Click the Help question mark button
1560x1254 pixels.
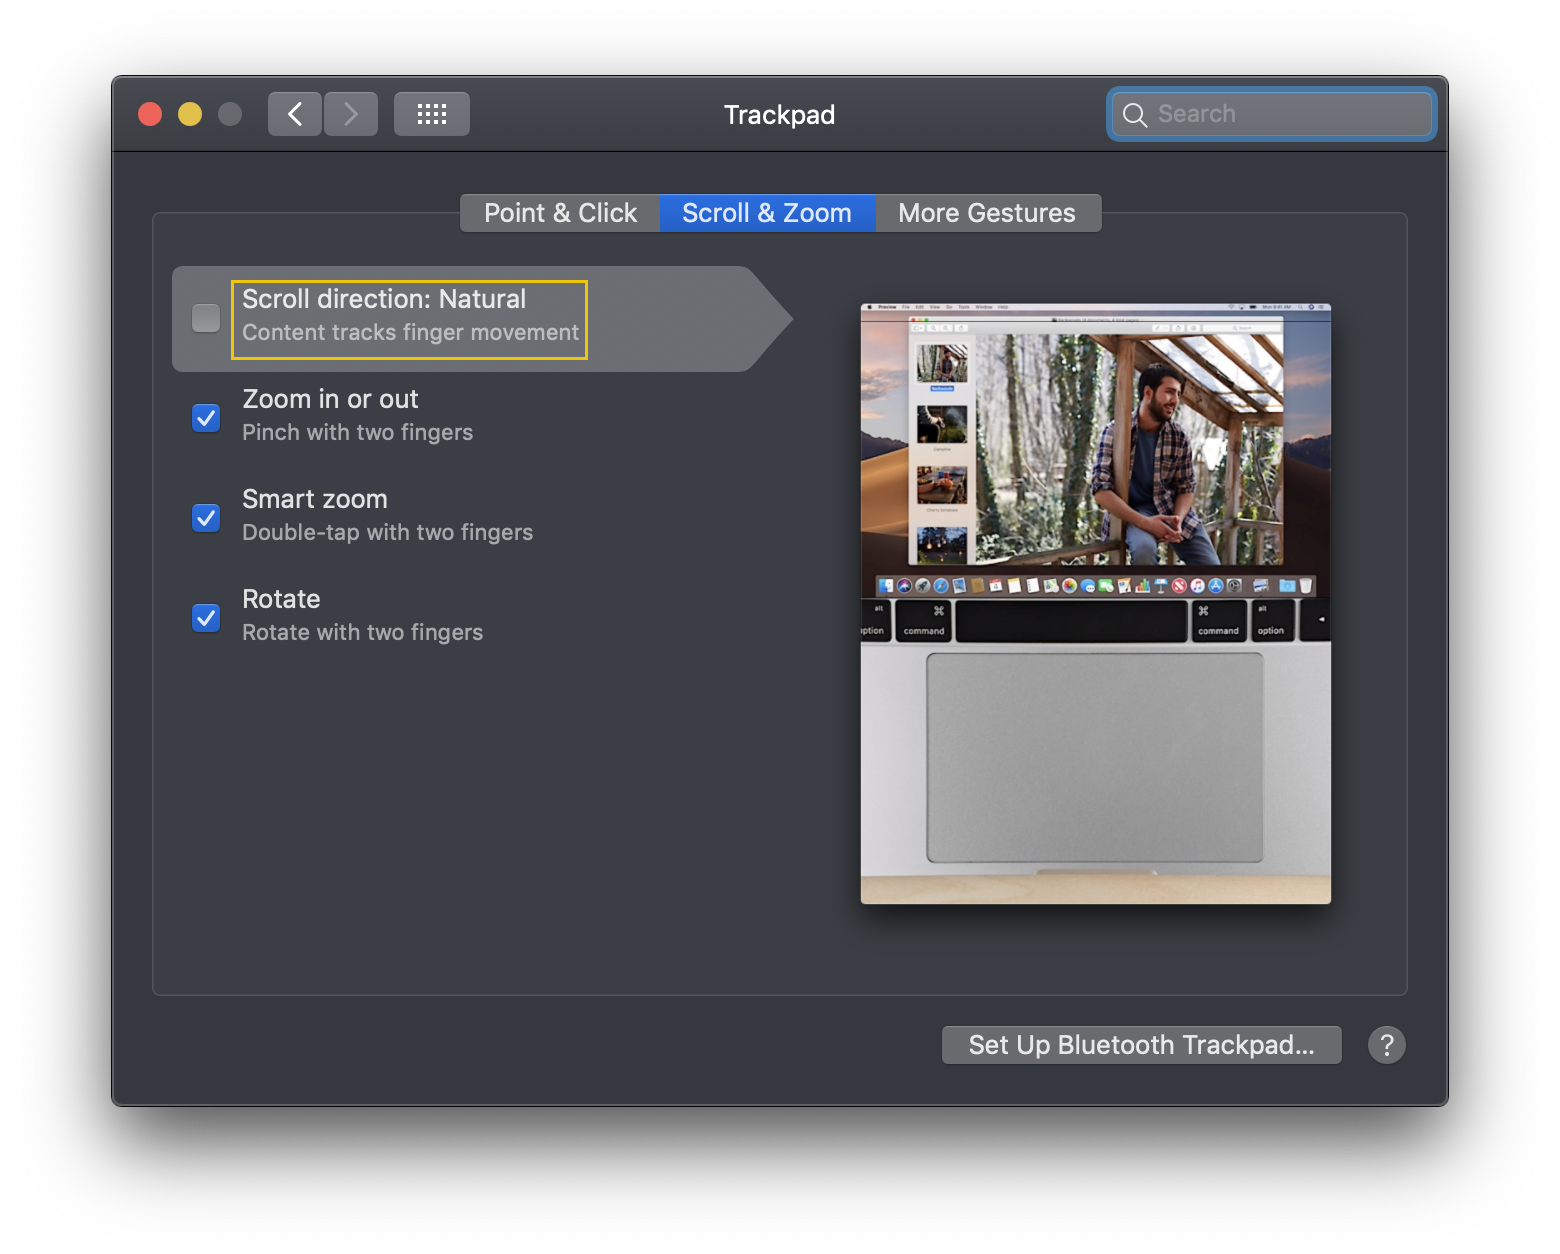click(x=1387, y=1045)
